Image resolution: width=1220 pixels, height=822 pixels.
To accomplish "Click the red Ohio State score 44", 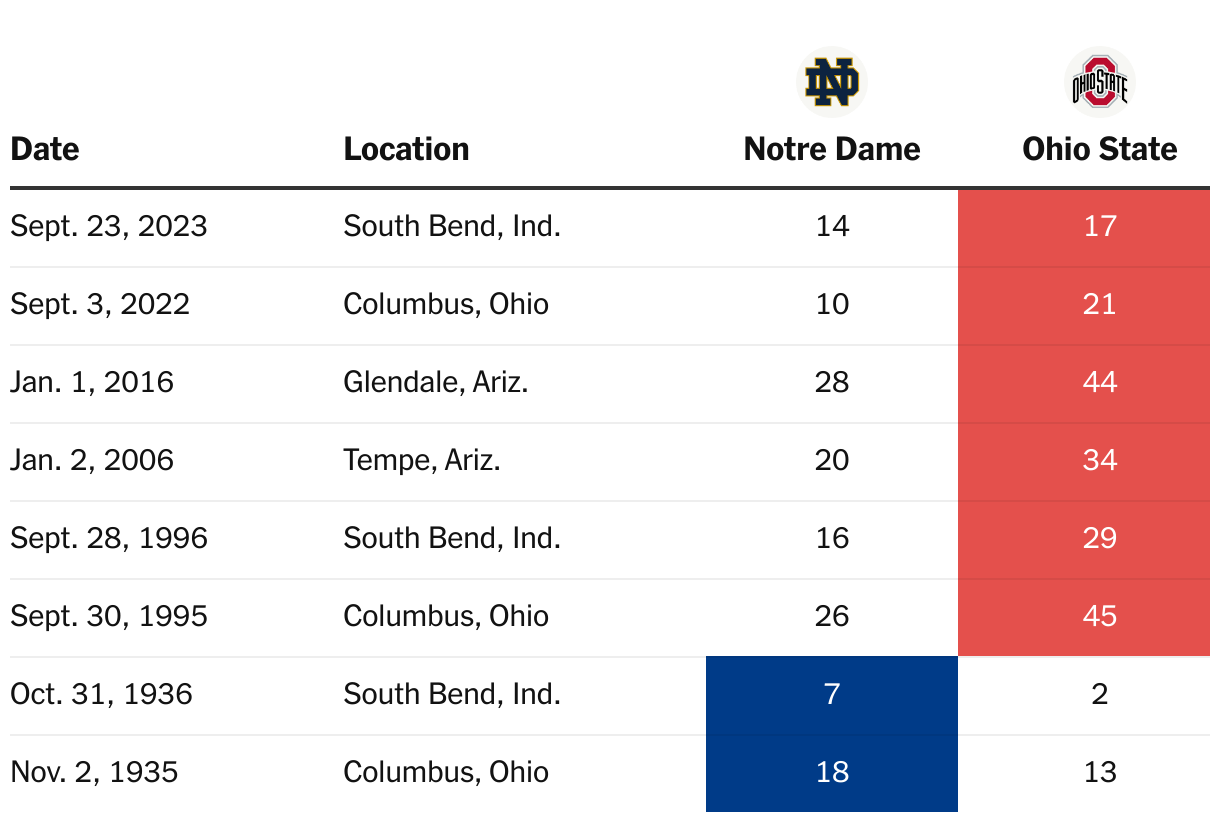I will pos(1099,382).
